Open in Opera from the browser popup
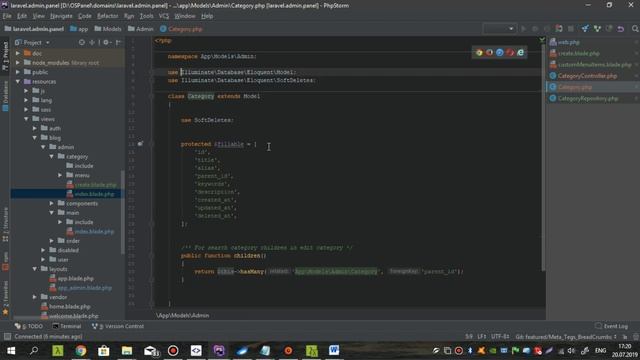 click(510, 53)
